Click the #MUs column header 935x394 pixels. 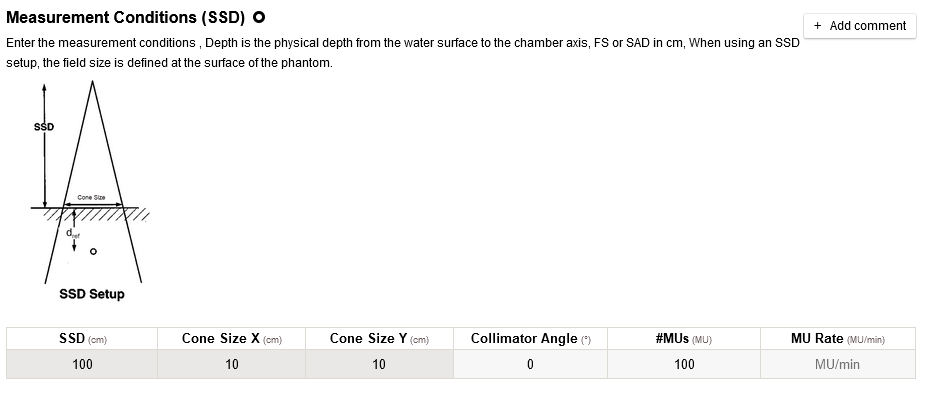pos(684,339)
